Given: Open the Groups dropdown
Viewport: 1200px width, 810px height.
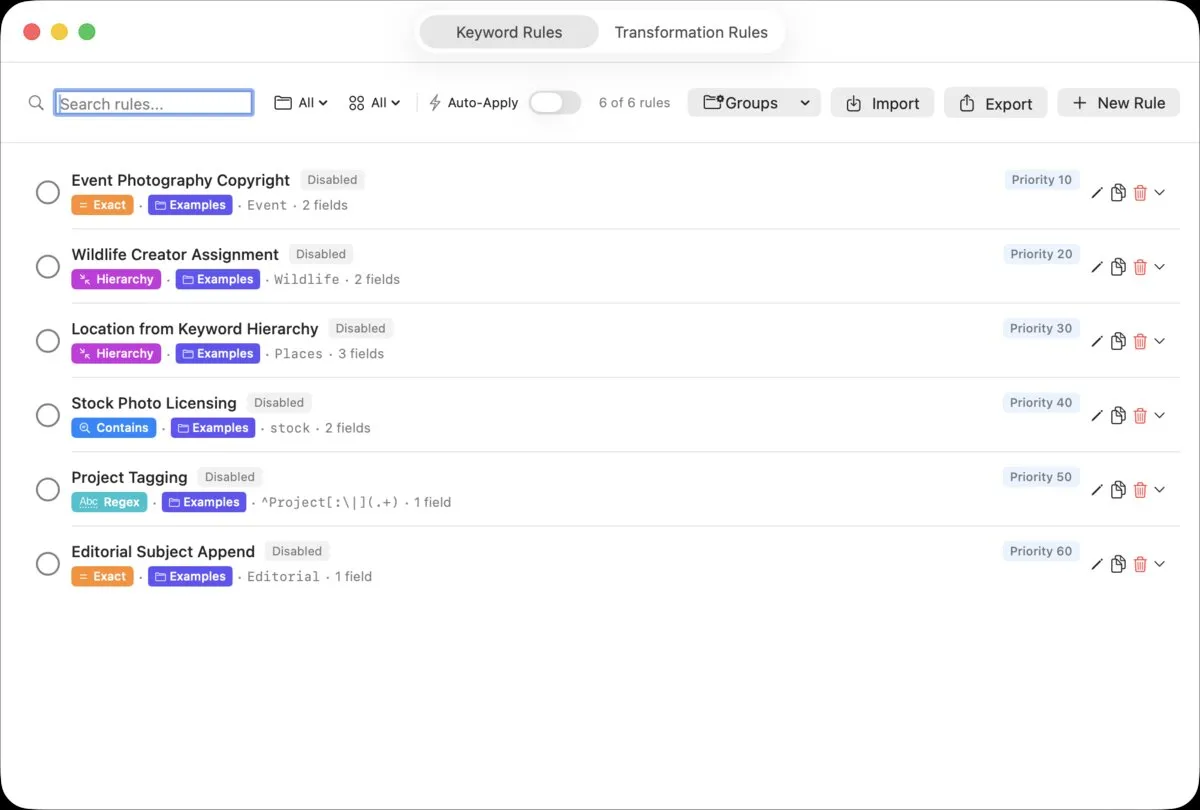Looking at the screenshot, I should [753, 102].
